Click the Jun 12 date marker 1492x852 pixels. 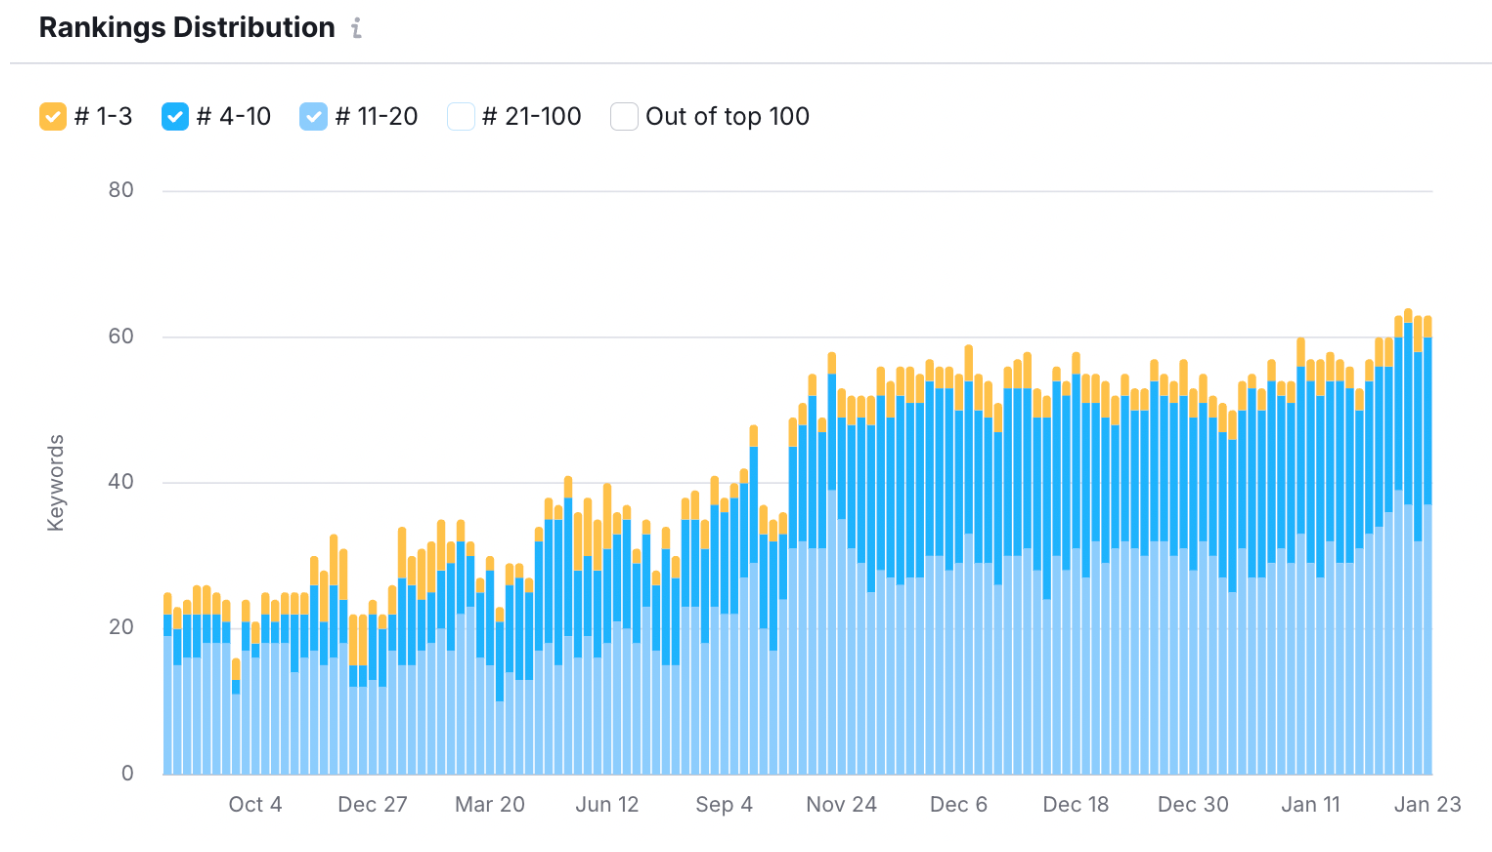pos(607,804)
